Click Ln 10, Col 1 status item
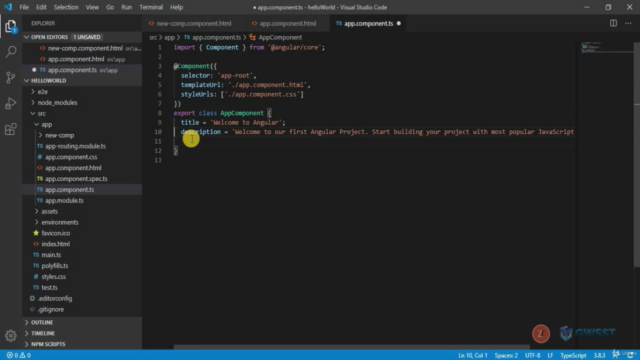The image size is (640, 360). (473, 355)
